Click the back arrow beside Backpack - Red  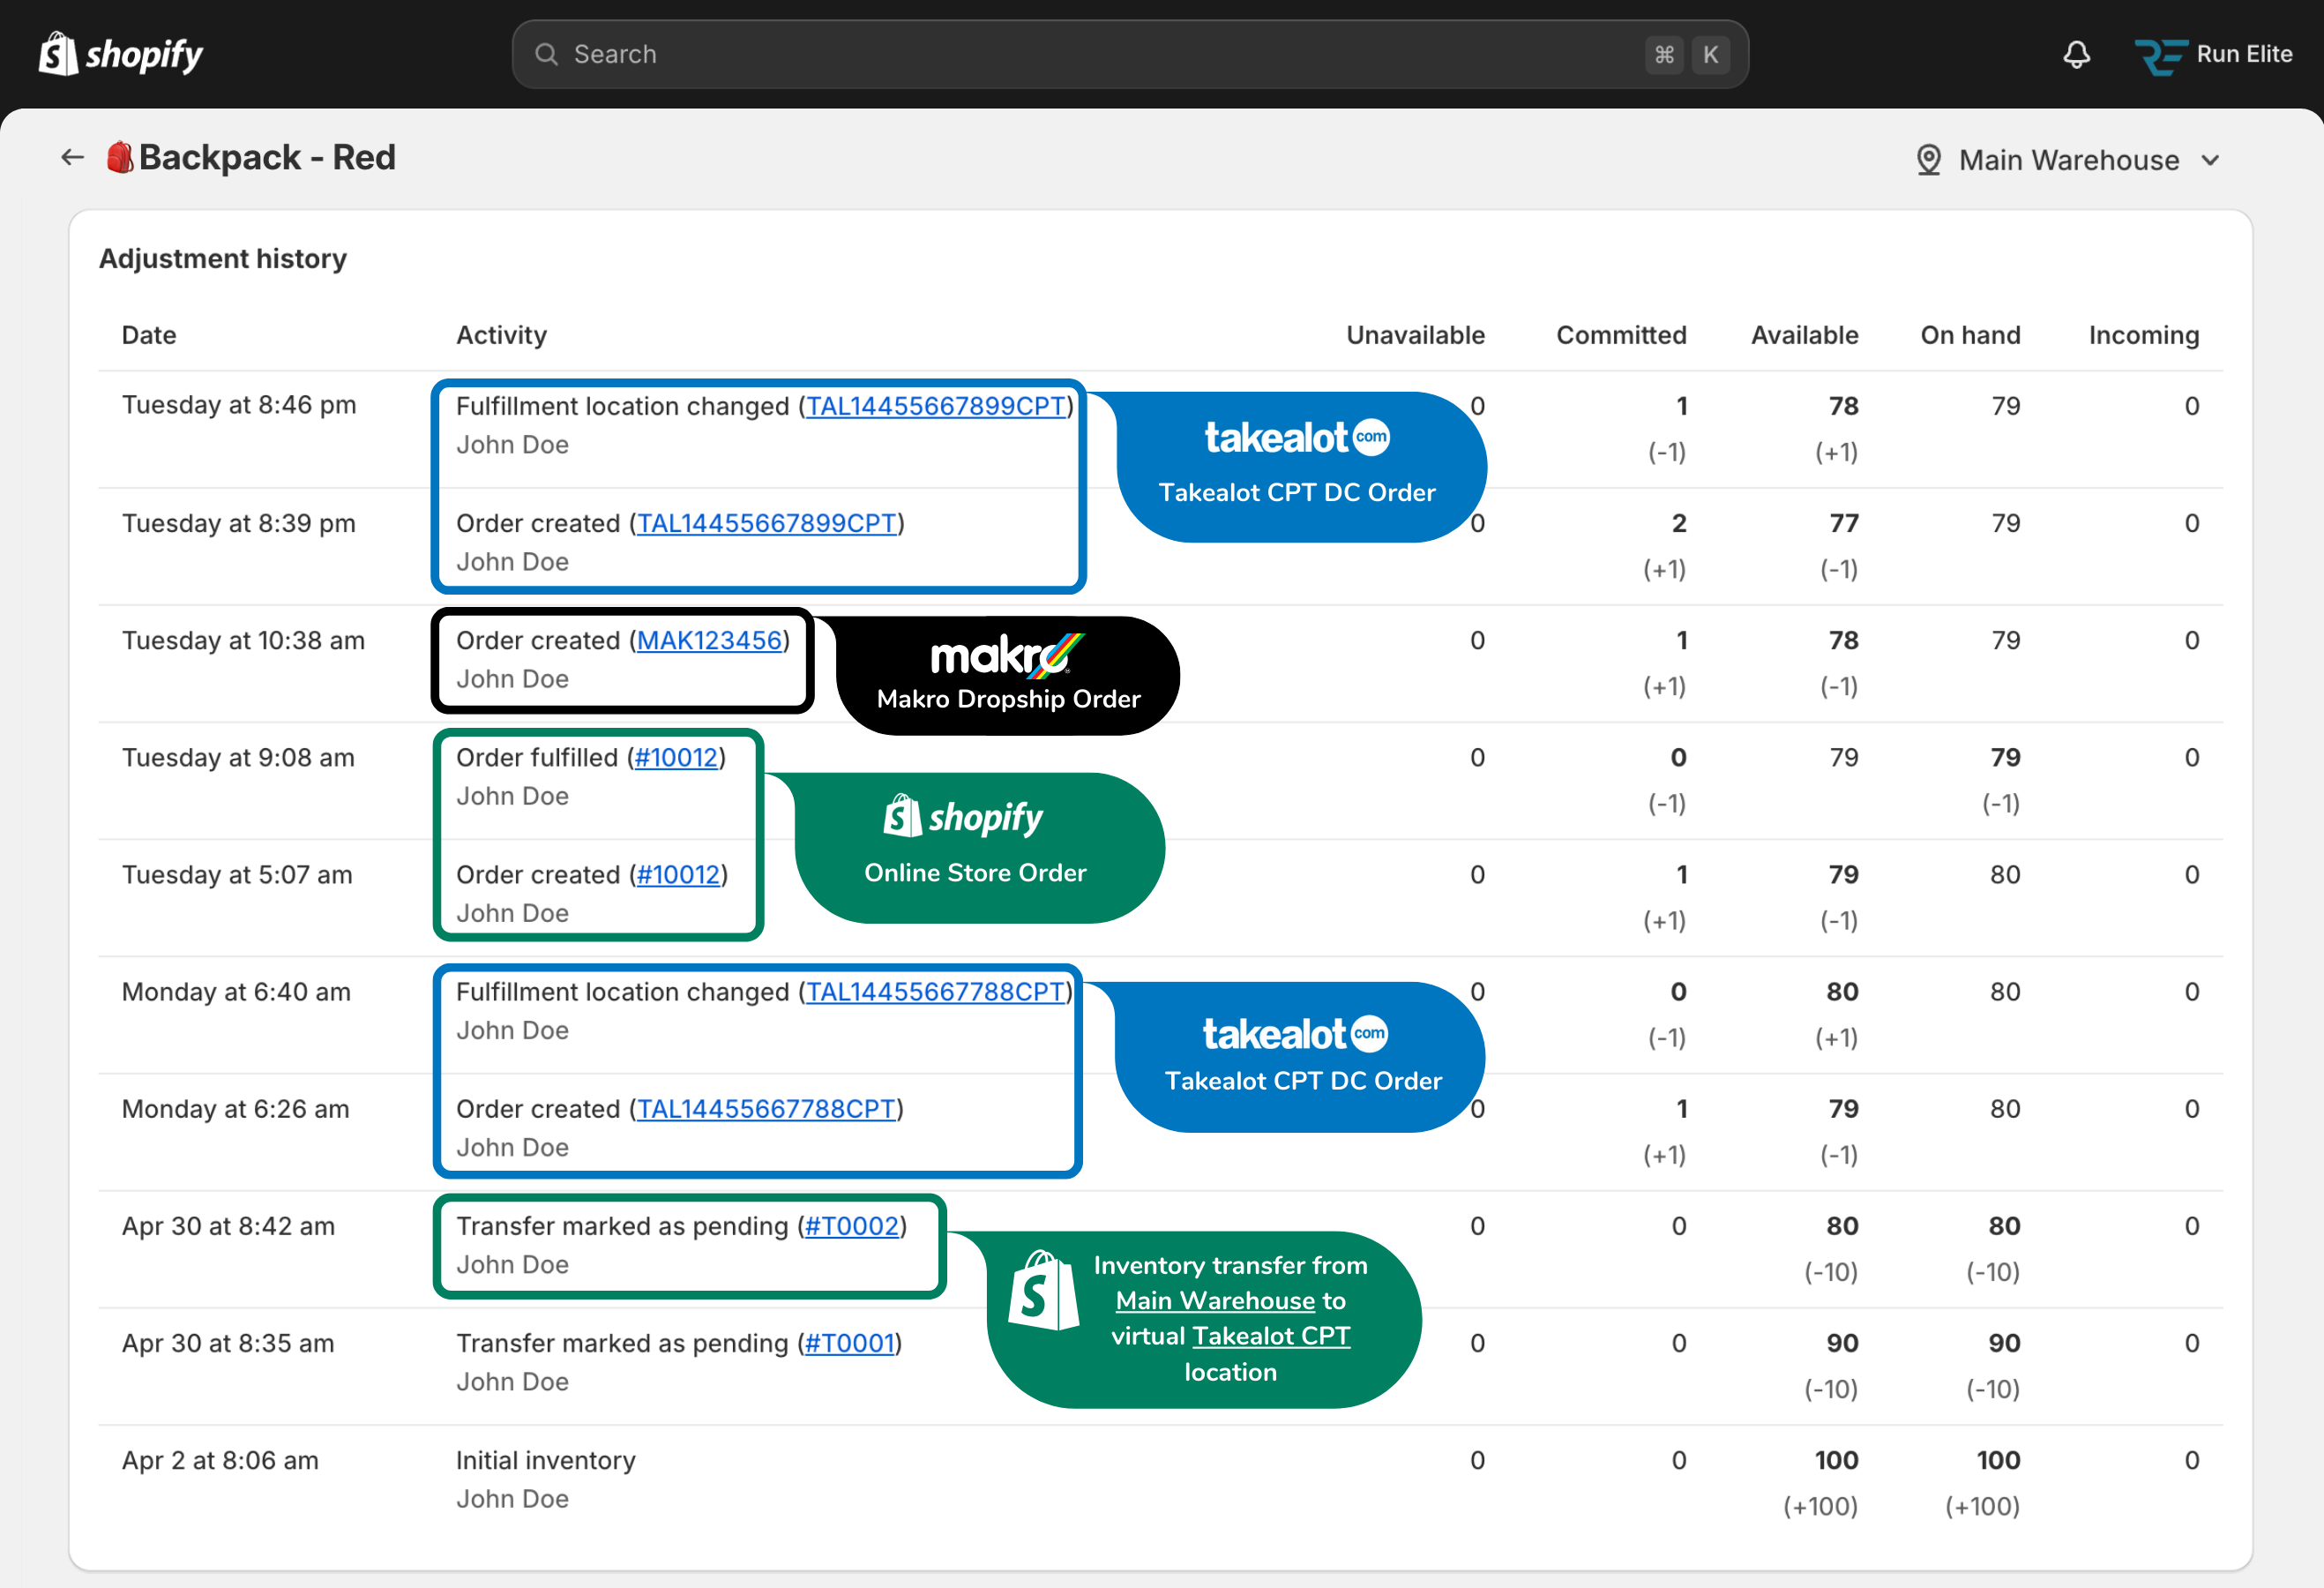(72, 157)
